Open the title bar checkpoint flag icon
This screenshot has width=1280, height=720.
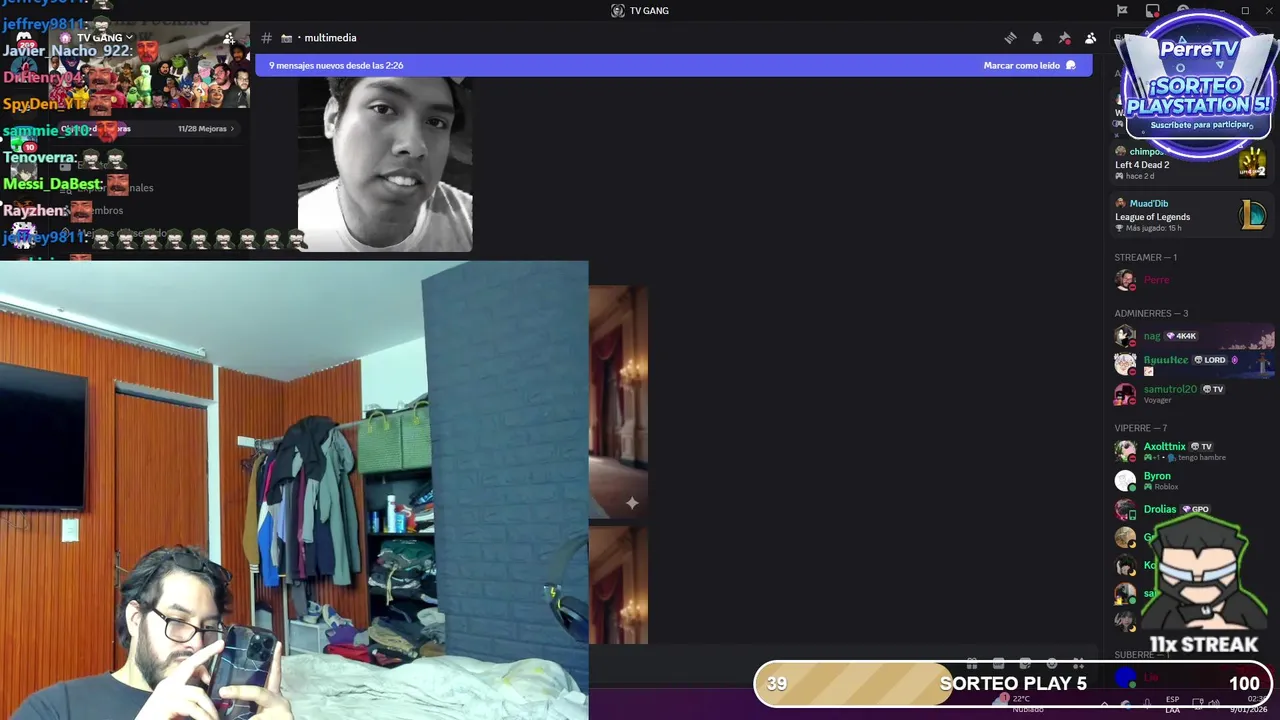pyautogui.click(x=1122, y=11)
